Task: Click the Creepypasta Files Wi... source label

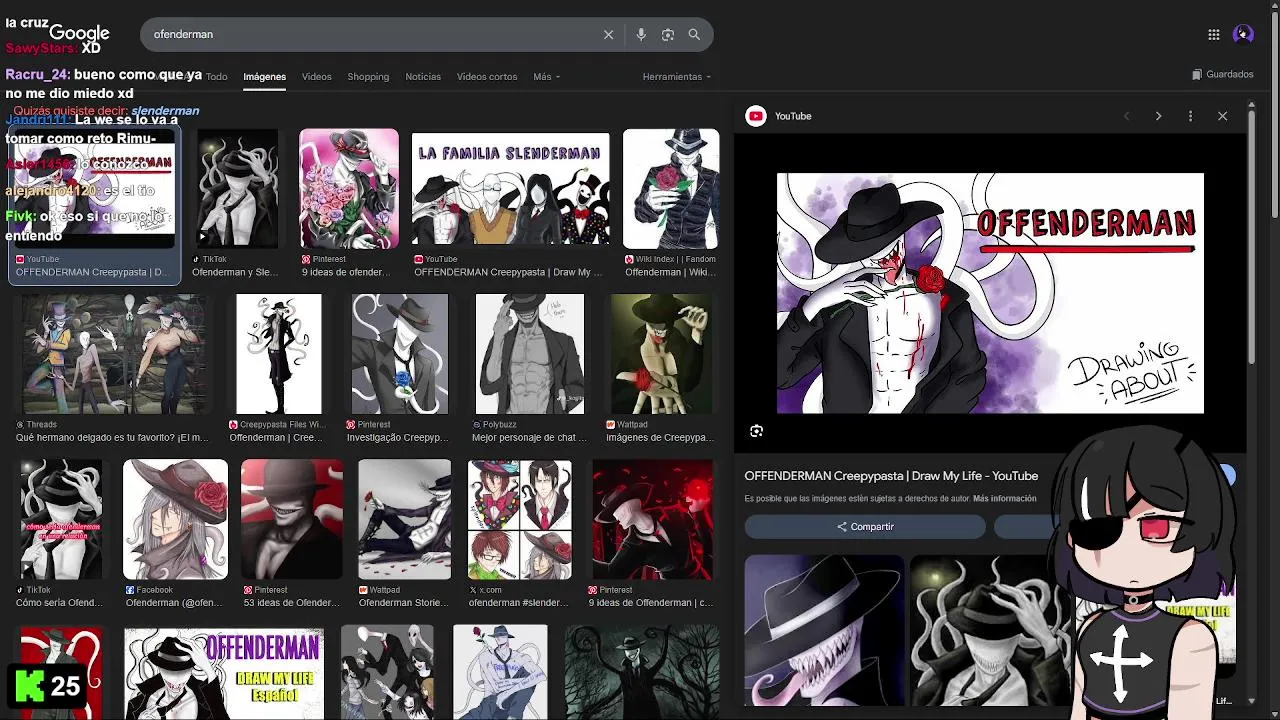Action: click(281, 424)
